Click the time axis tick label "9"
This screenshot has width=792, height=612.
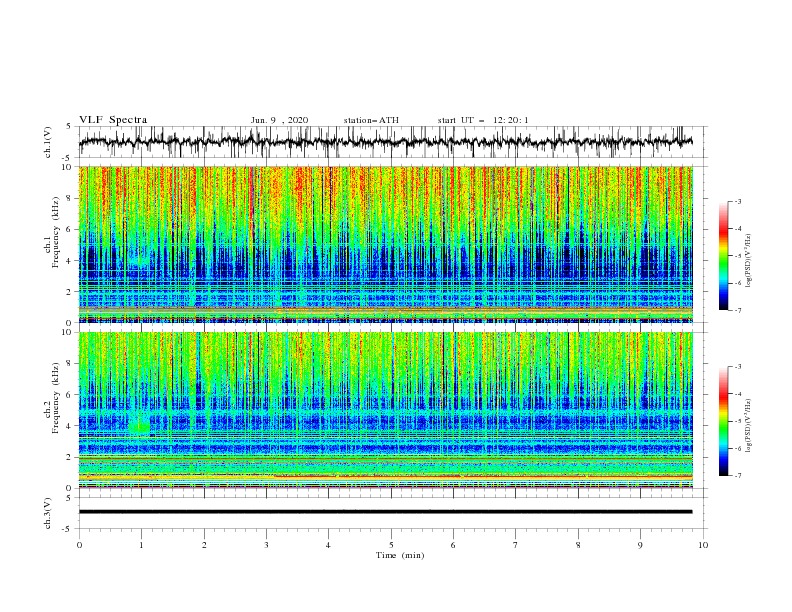[x=640, y=545]
